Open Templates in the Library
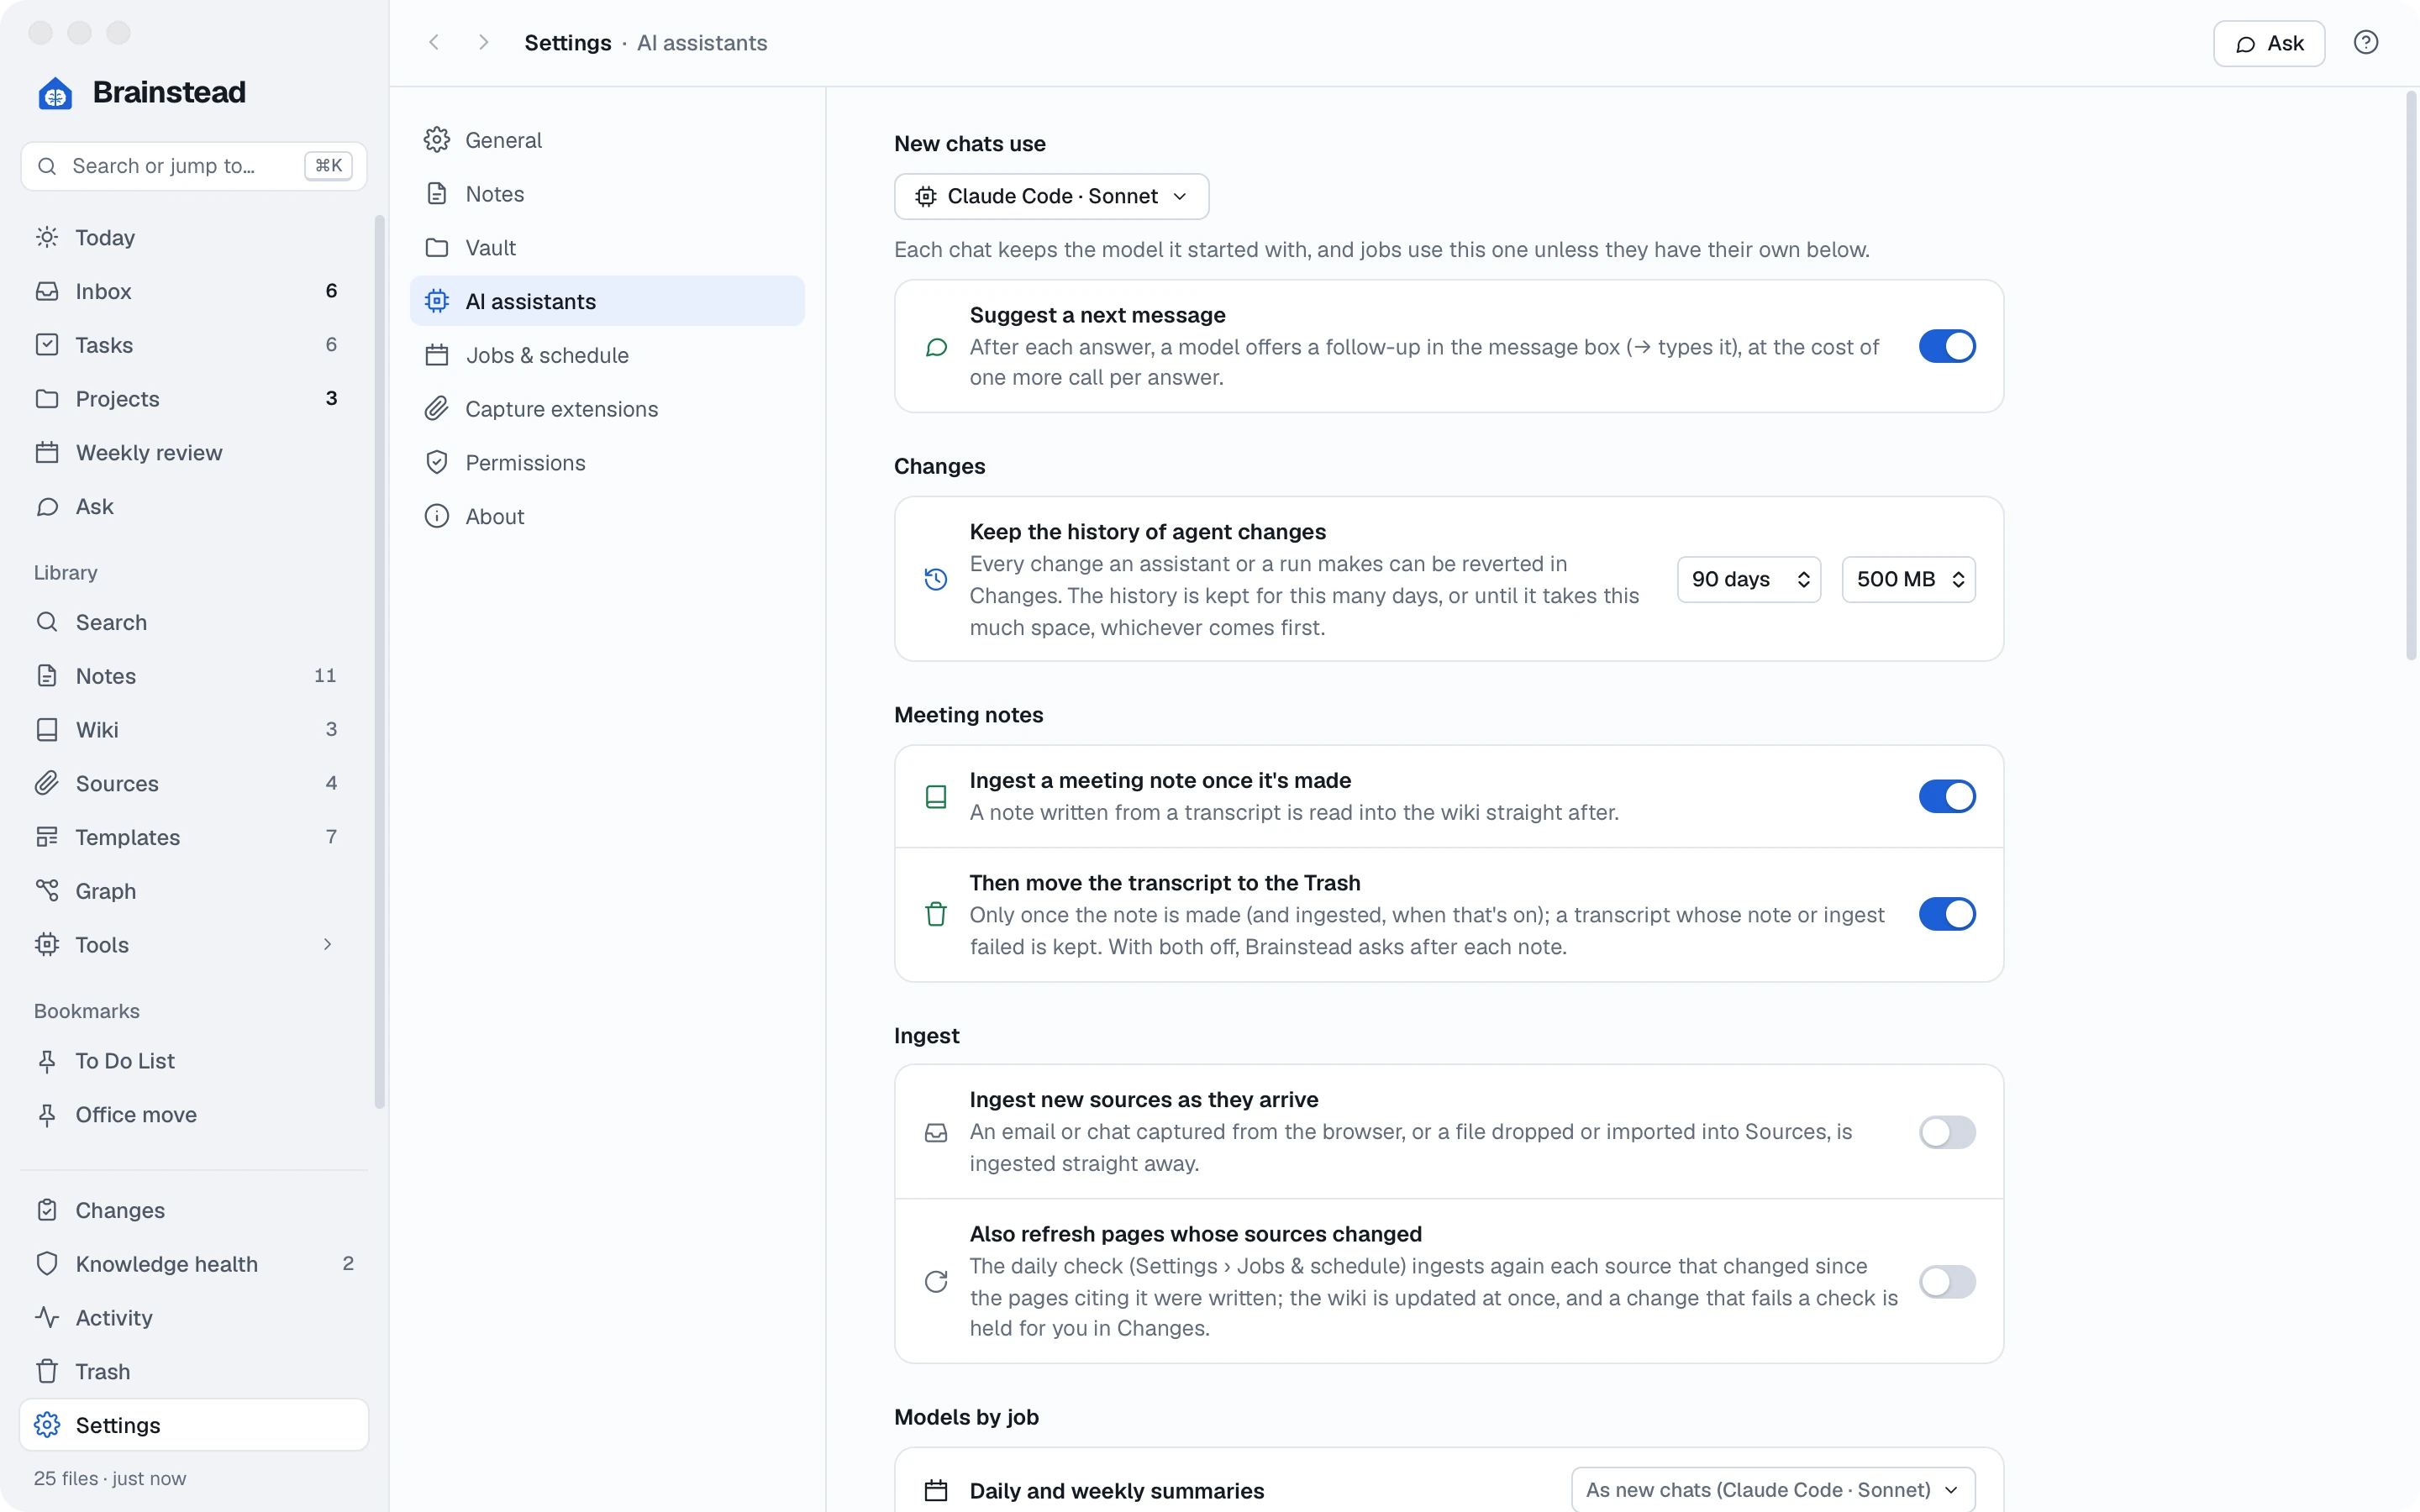The width and height of the screenshot is (2420, 1512). (193, 837)
